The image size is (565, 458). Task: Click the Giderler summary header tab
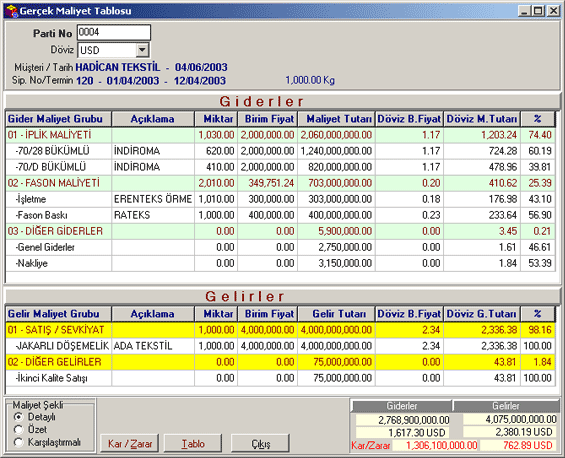(401, 406)
